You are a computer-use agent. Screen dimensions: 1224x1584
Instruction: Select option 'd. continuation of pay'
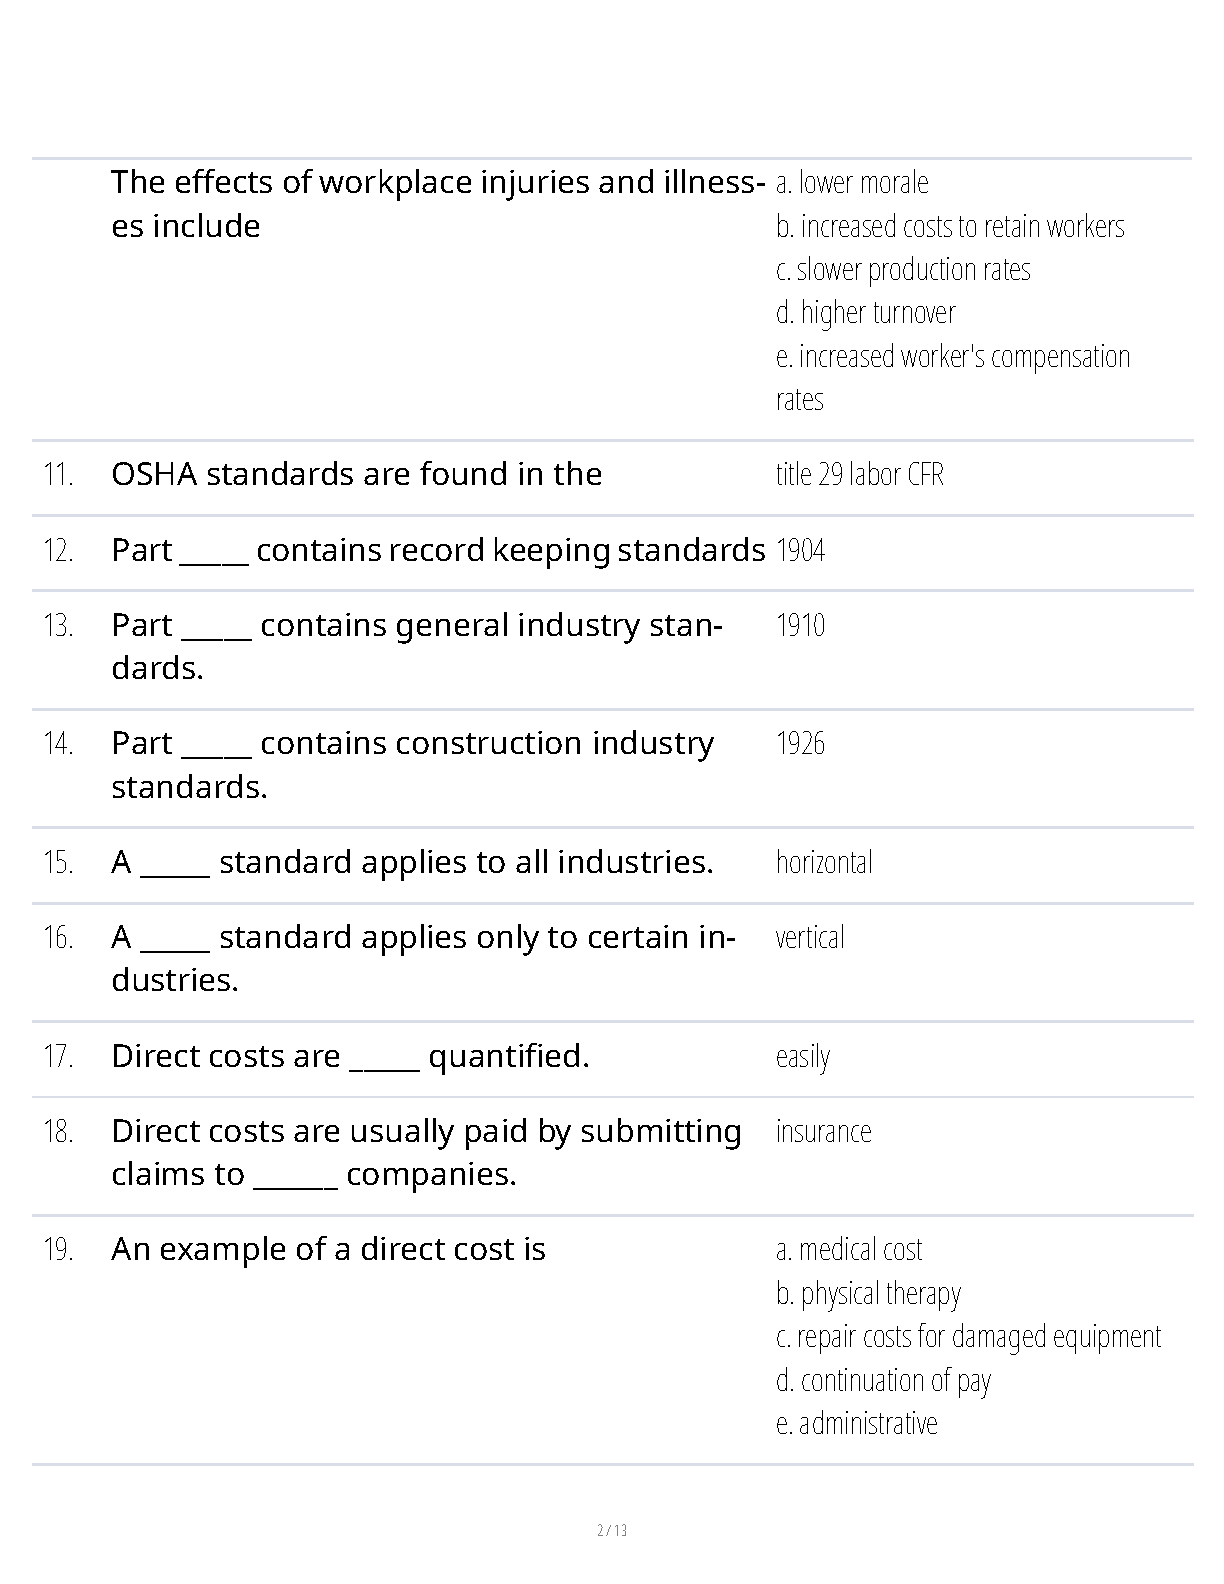[x=883, y=1380]
